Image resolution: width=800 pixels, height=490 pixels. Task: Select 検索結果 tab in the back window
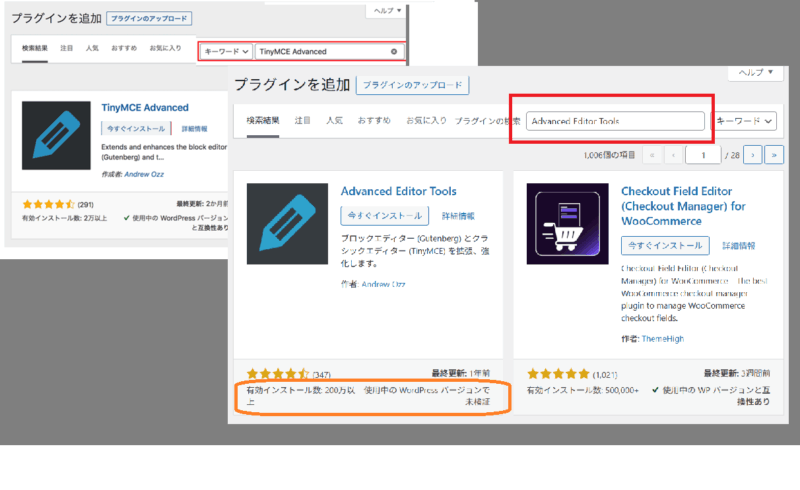(x=35, y=48)
